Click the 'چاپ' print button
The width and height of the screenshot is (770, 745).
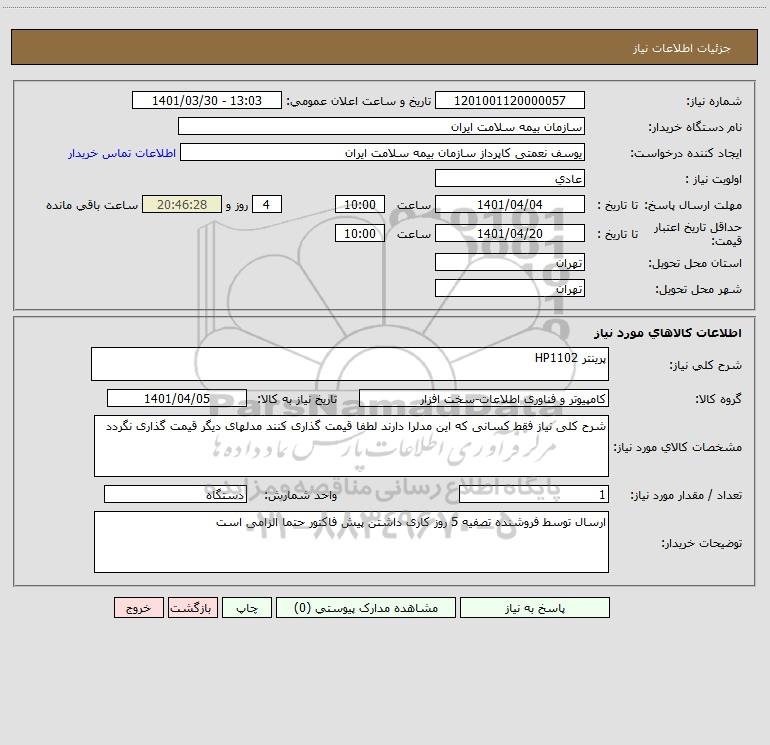(247, 607)
